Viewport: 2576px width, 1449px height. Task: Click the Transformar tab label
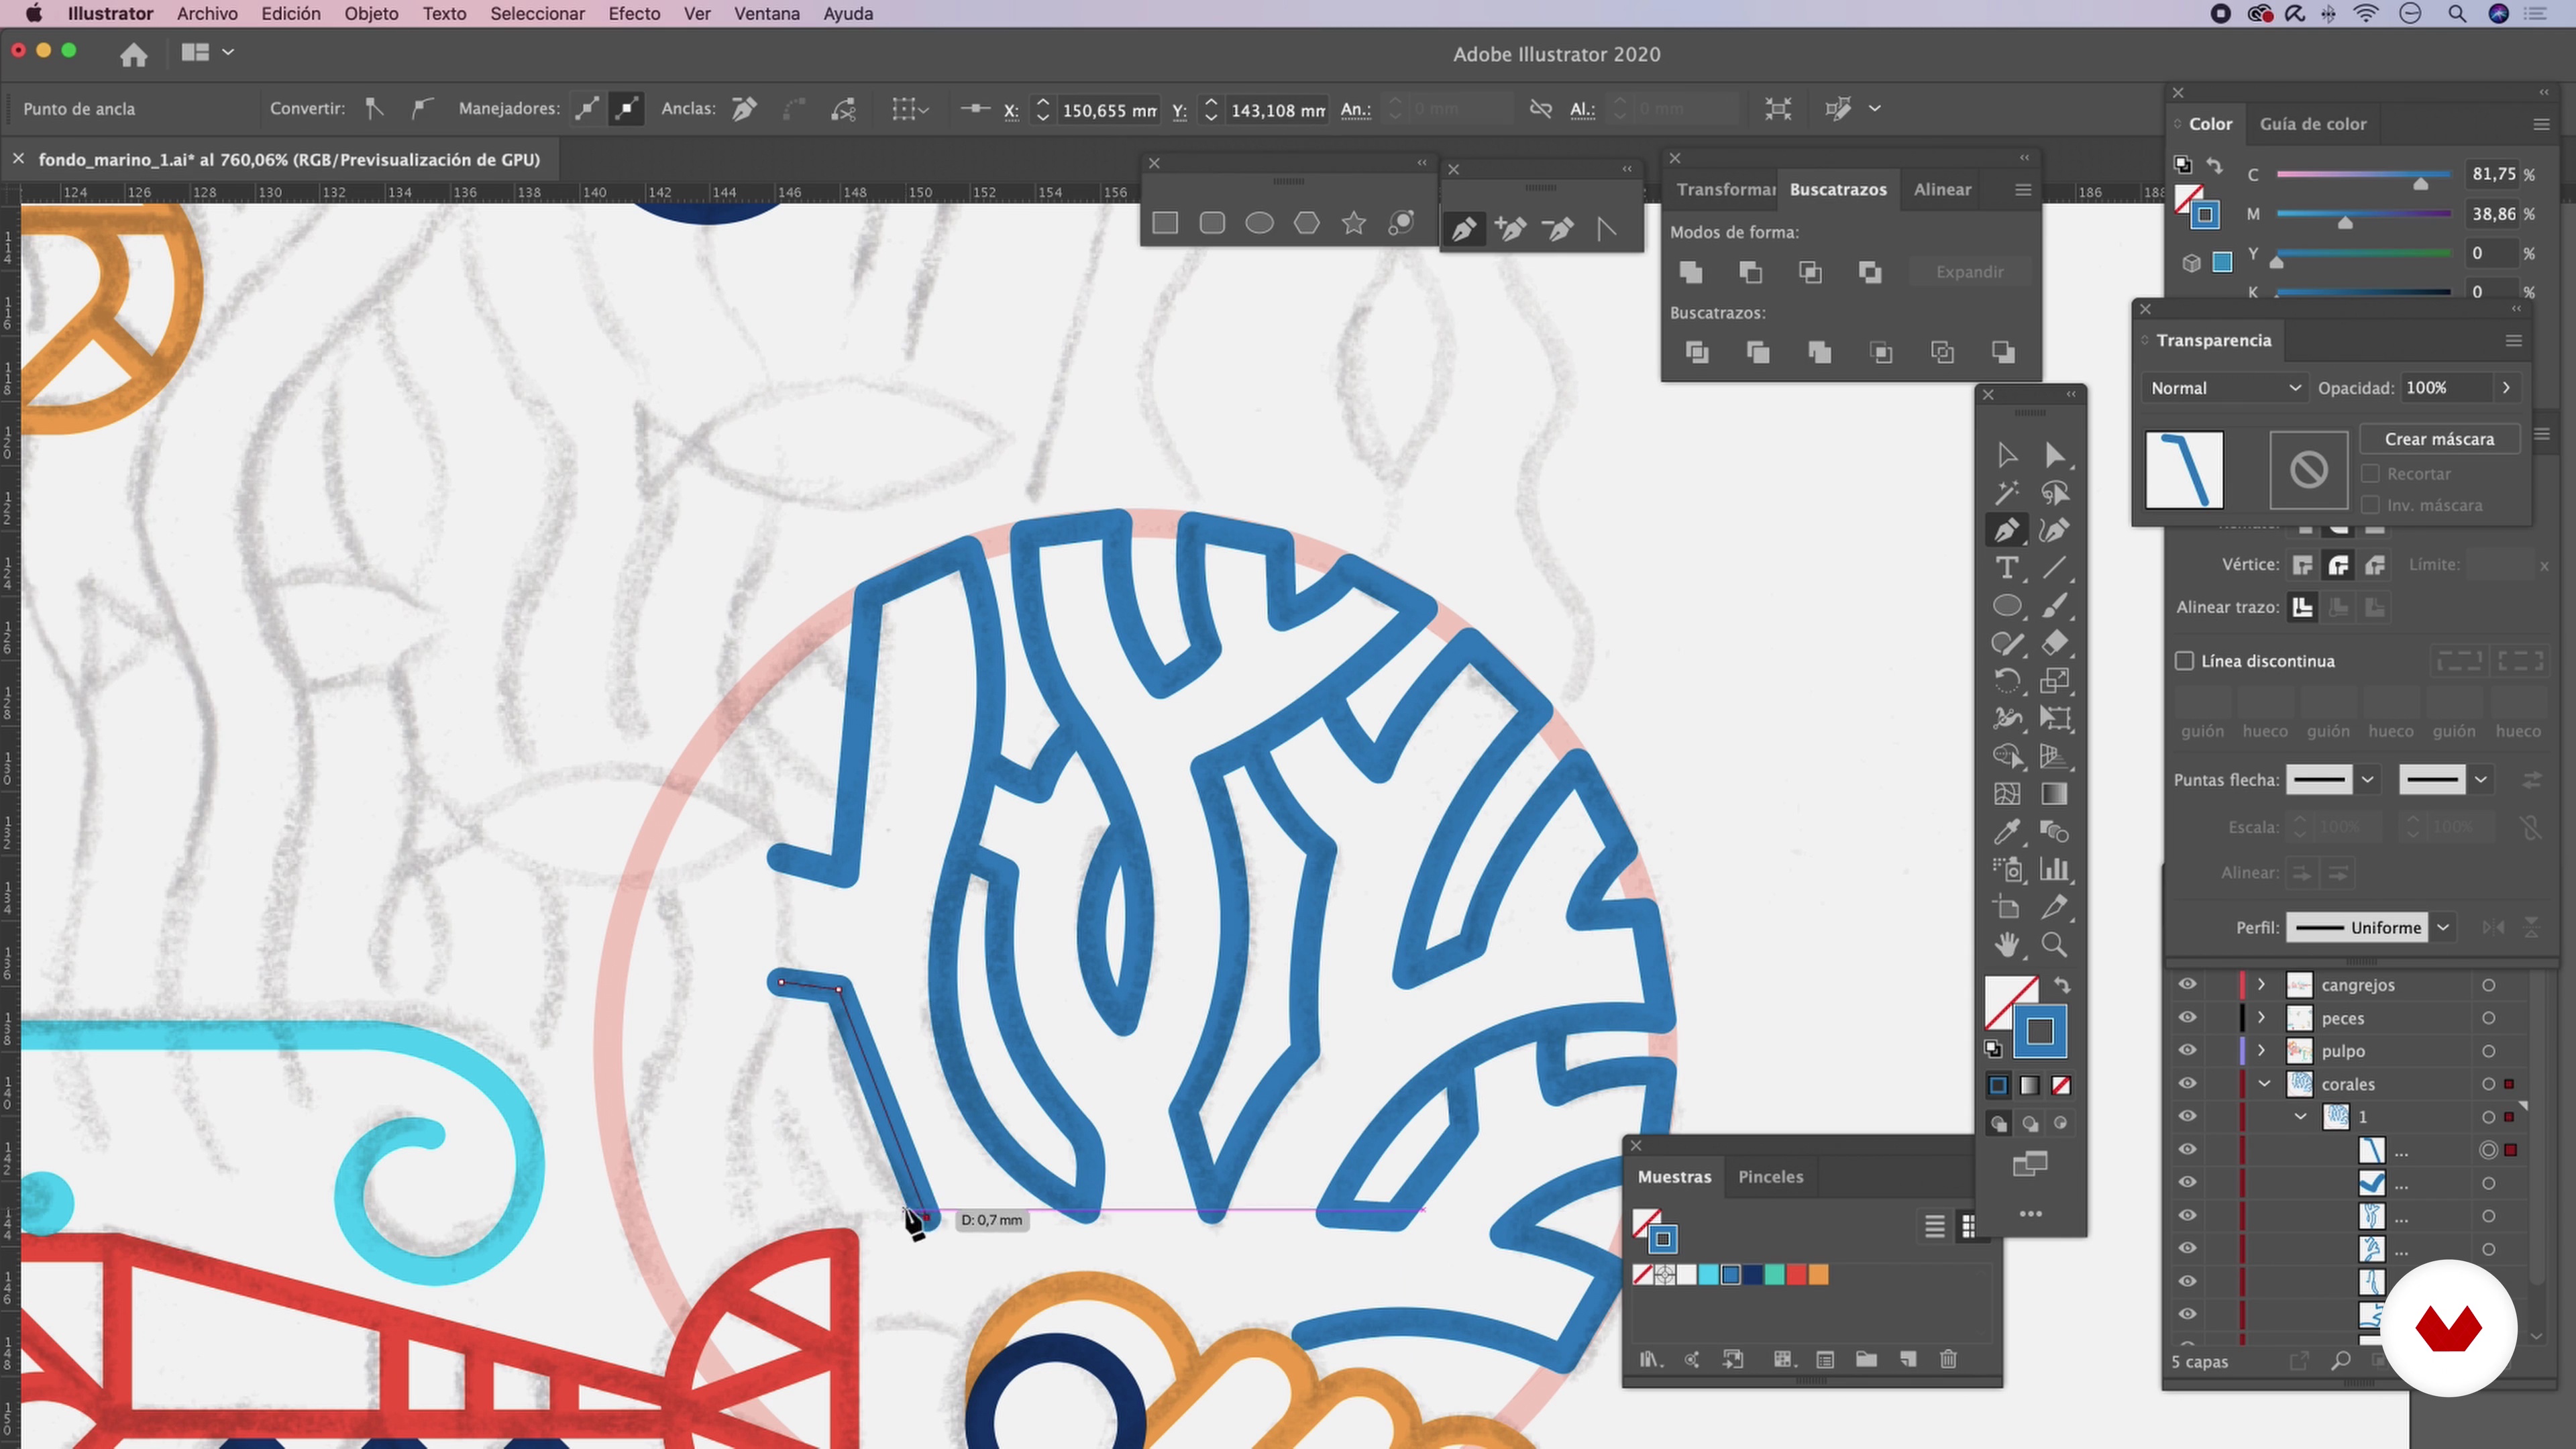(x=1725, y=190)
